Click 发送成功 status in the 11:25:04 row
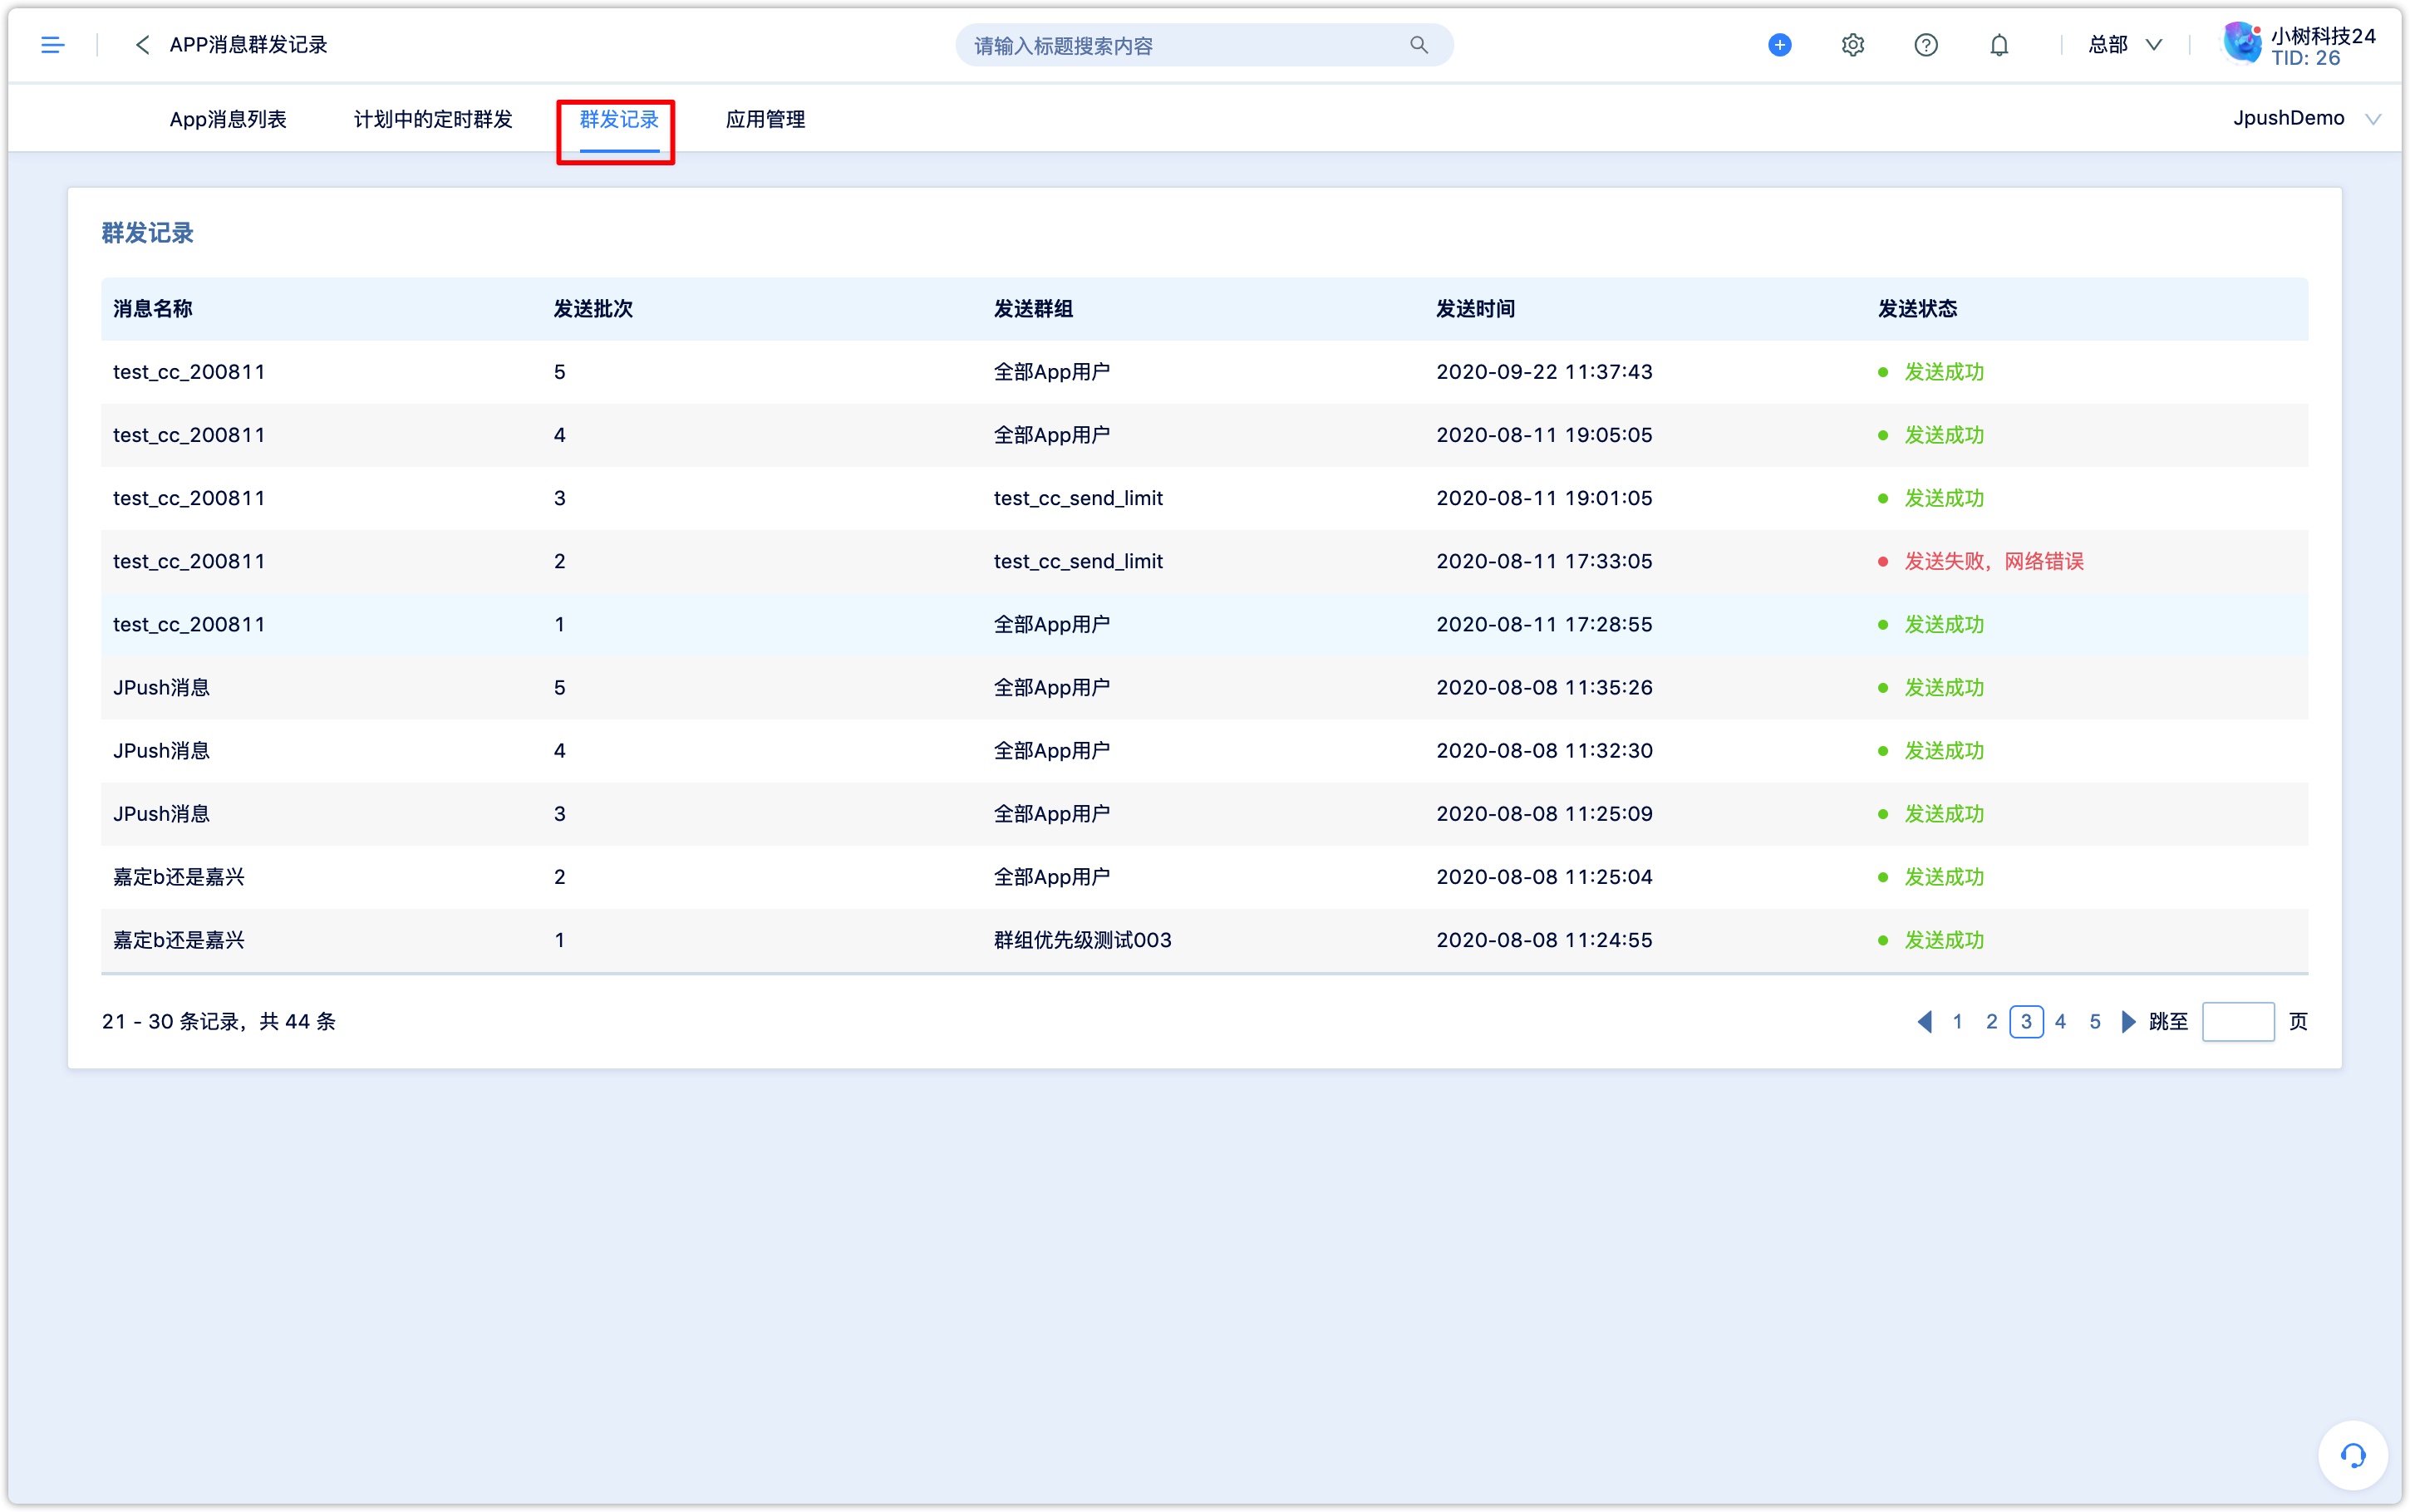The image size is (2410, 1512). point(1943,877)
